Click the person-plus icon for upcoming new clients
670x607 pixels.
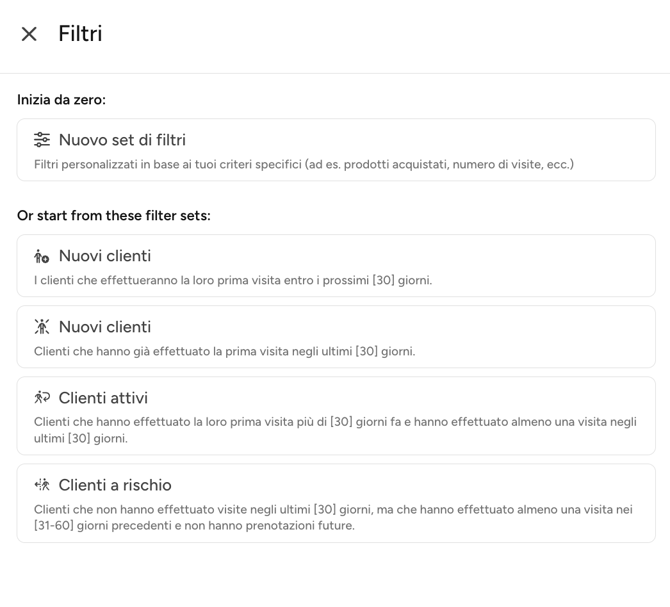[x=42, y=256]
